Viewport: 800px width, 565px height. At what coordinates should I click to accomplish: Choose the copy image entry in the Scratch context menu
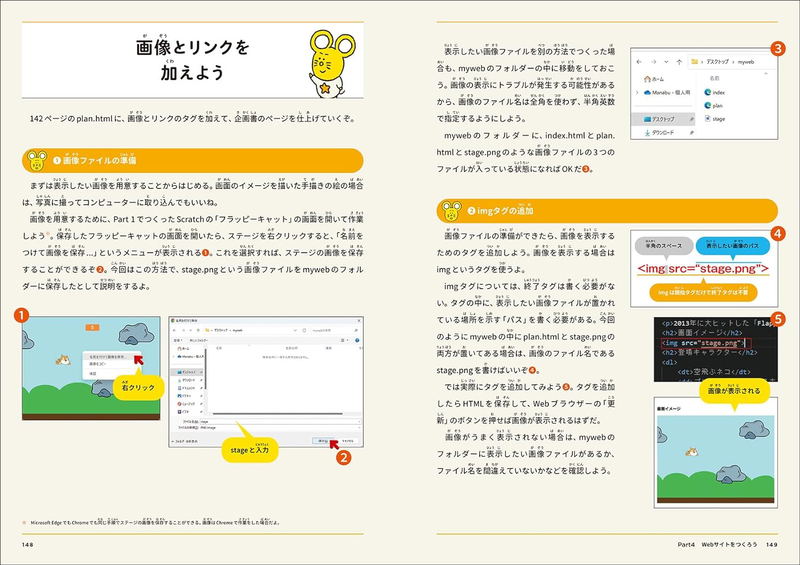[x=97, y=364]
